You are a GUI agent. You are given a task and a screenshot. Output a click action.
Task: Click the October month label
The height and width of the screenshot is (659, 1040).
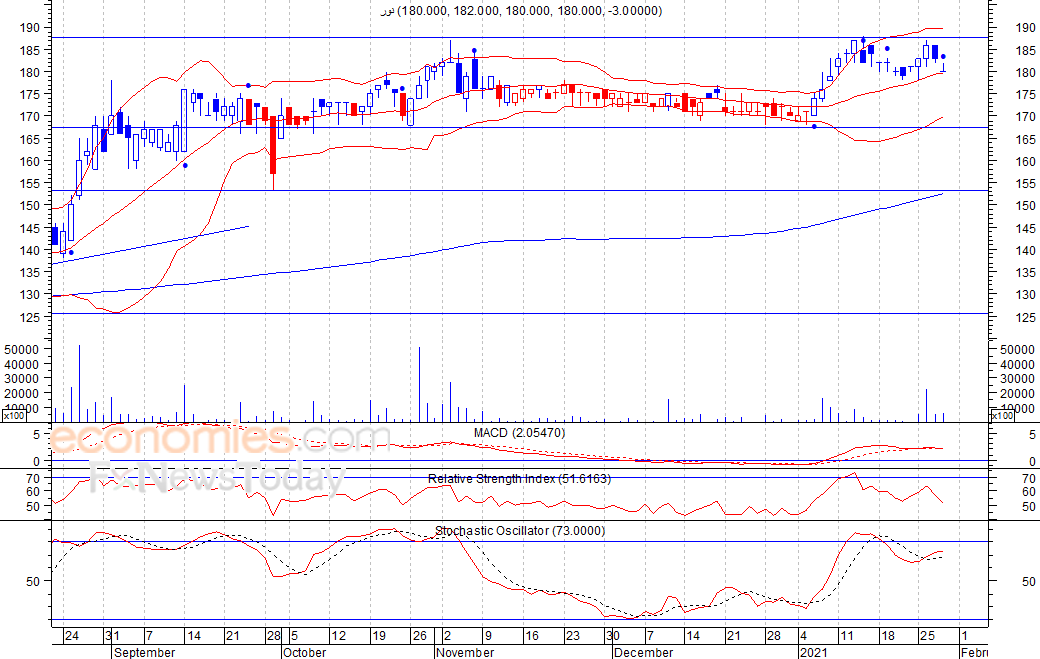(304, 652)
